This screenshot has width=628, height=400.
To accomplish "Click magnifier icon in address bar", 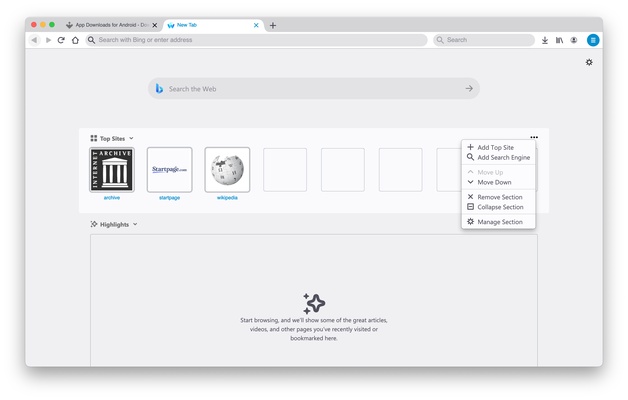I will coord(91,40).
